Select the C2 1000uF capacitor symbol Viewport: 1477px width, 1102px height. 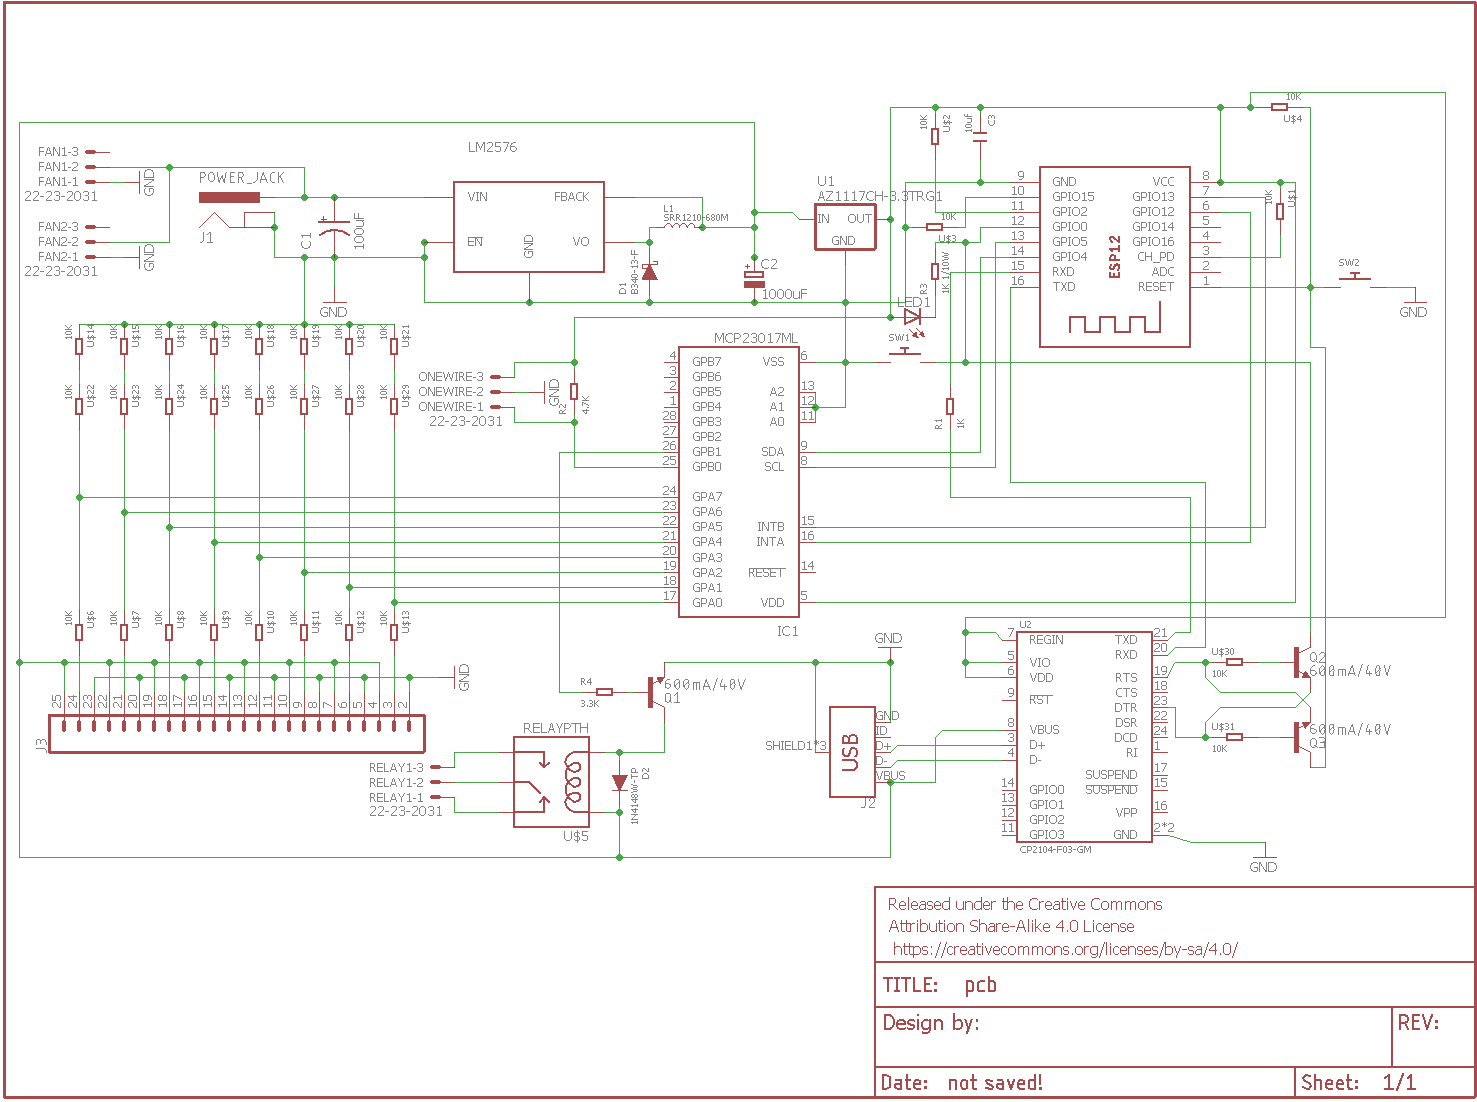click(x=754, y=279)
